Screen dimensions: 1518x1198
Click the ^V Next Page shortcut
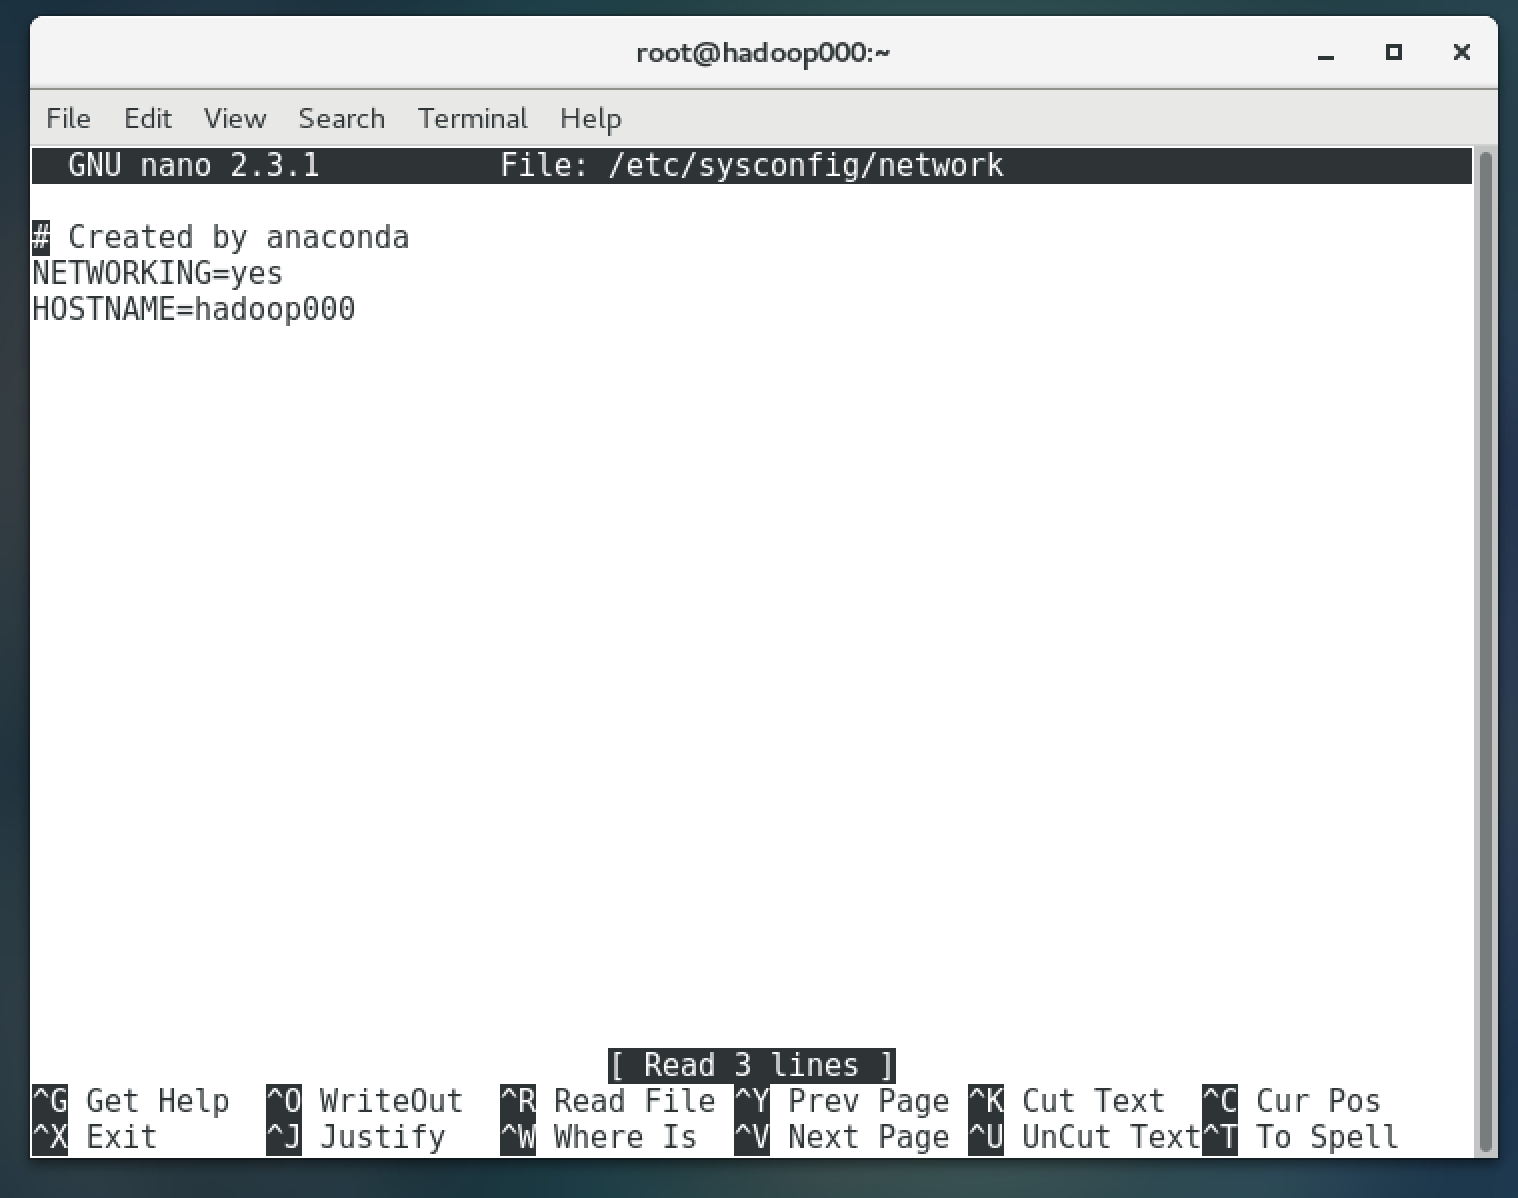(x=842, y=1137)
